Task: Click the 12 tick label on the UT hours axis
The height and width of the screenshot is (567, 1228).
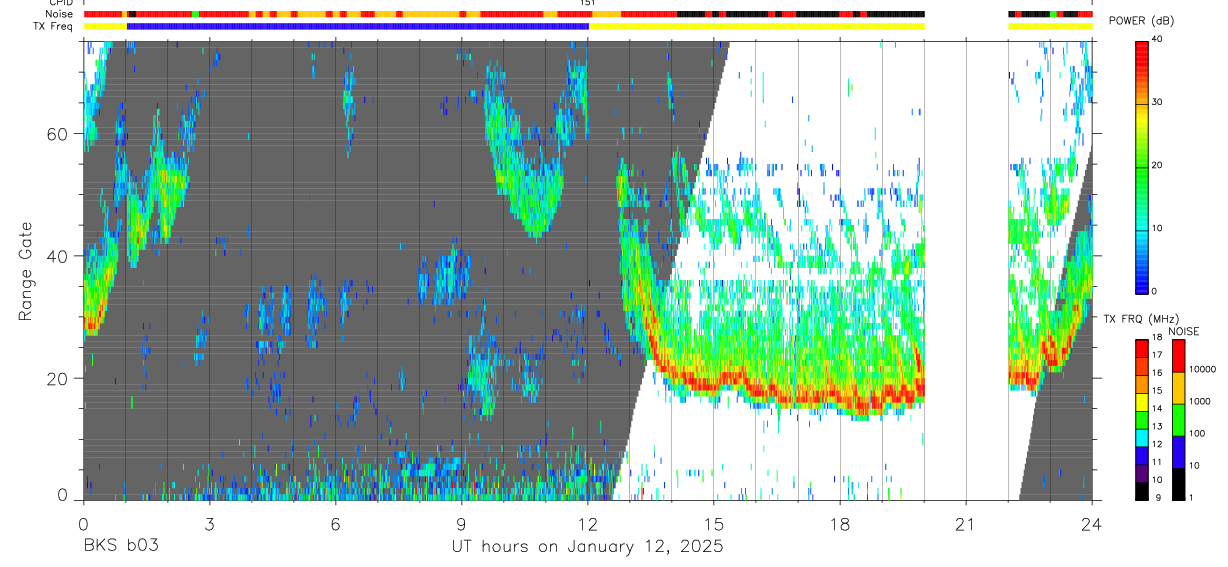Action: (588, 522)
